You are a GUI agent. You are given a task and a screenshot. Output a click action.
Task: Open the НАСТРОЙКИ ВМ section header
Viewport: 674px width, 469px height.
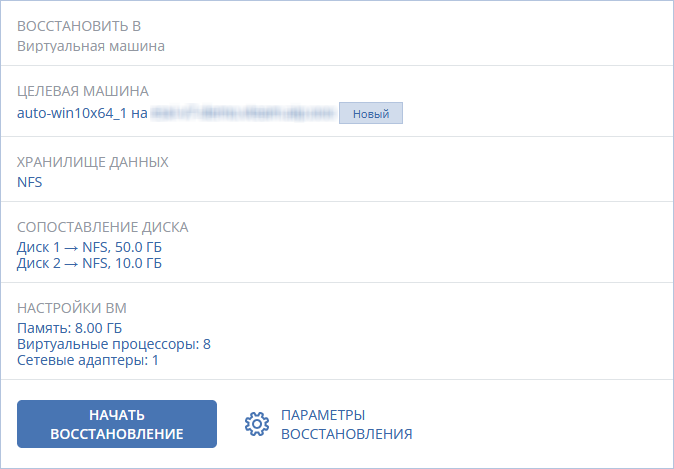pyautogui.click(x=72, y=308)
